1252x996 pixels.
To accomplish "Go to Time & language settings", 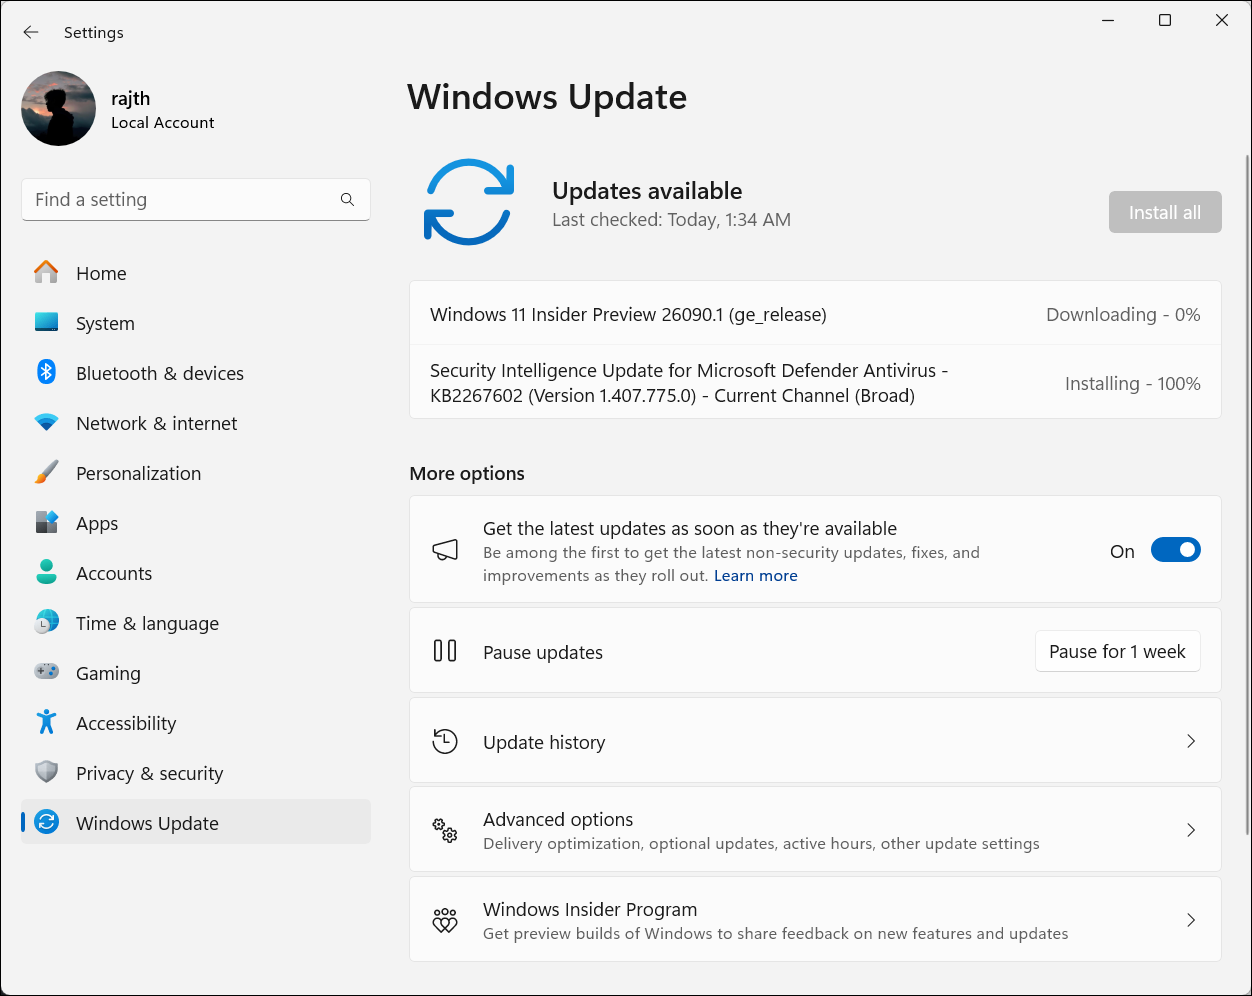I will click(147, 623).
